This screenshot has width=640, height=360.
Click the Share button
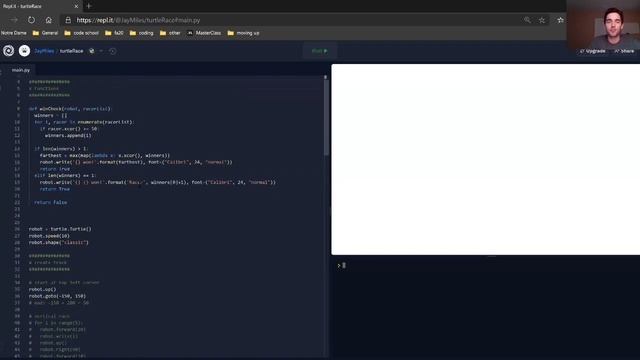click(624, 51)
